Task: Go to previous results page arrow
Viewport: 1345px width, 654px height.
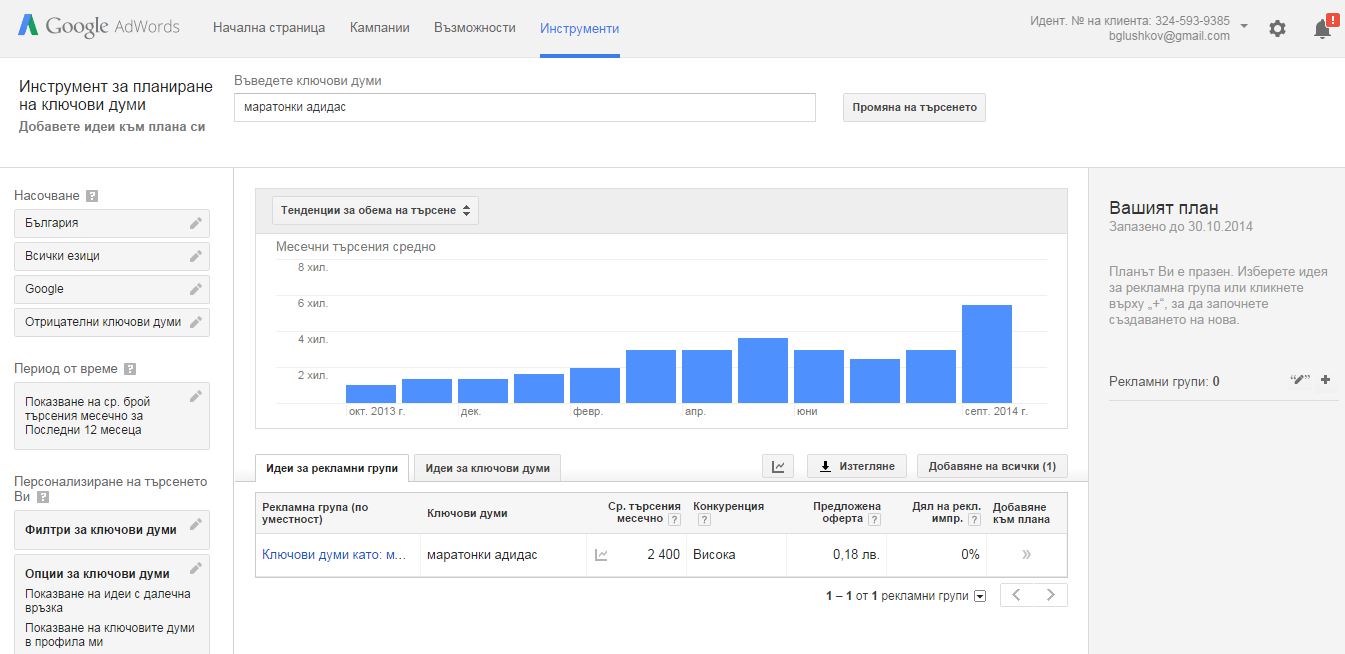Action: tap(1017, 595)
